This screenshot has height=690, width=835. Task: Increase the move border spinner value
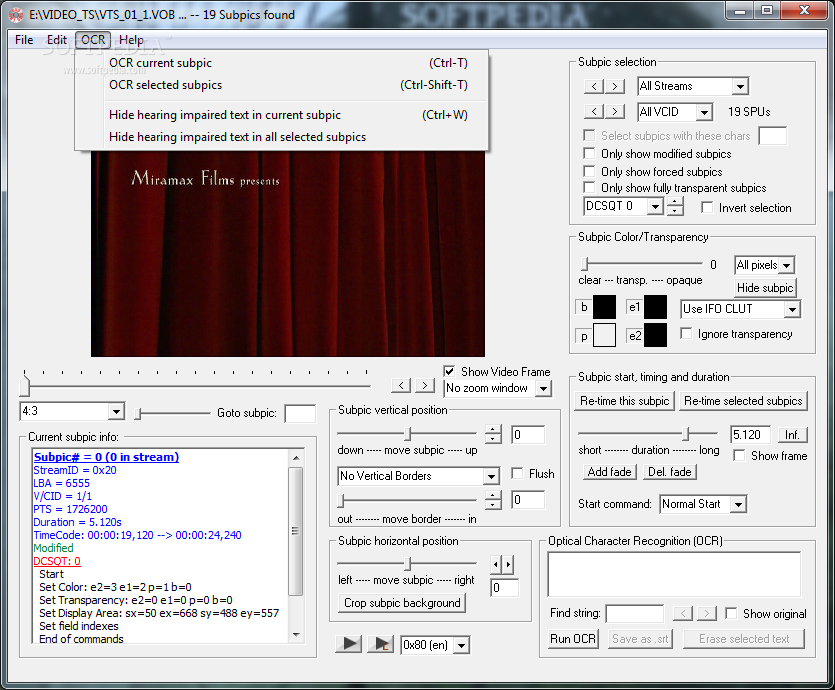[x=493, y=495]
